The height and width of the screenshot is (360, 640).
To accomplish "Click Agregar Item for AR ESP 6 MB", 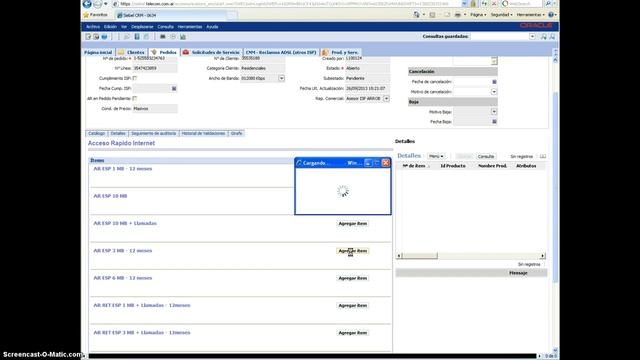I will pos(353,278).
